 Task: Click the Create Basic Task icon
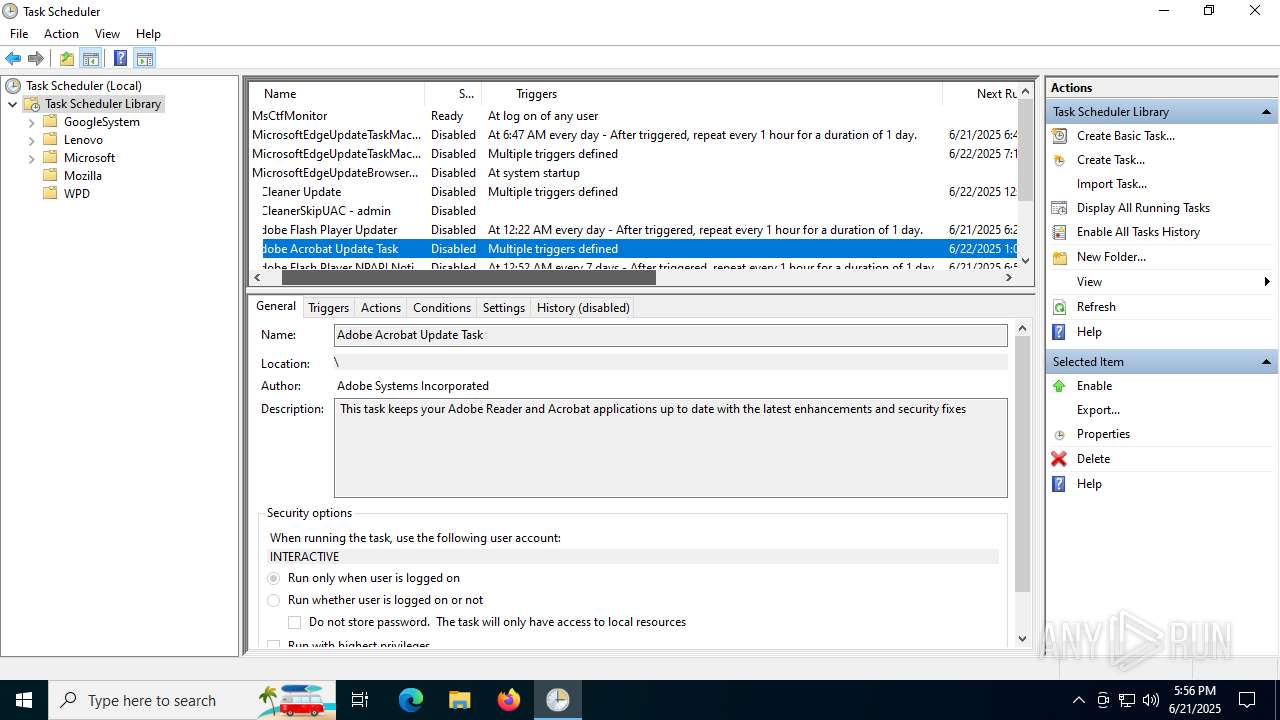[1060, 136]
